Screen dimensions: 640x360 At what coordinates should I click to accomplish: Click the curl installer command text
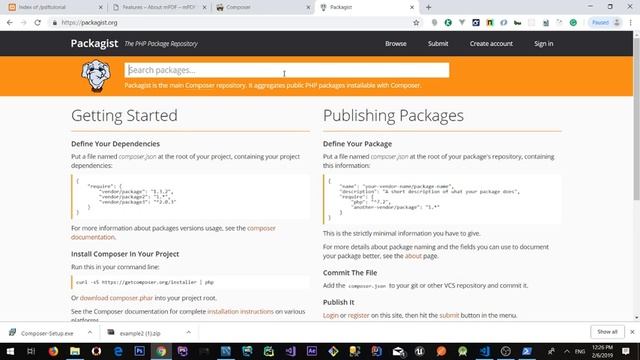coord(145,282)
